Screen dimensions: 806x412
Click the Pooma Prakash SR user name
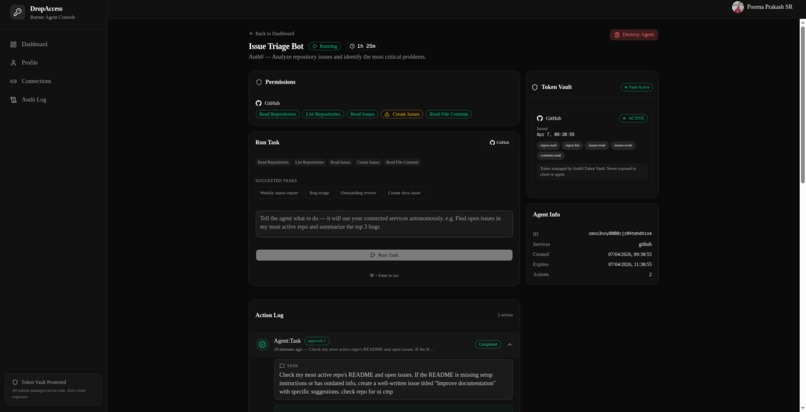tap(770, 7)
